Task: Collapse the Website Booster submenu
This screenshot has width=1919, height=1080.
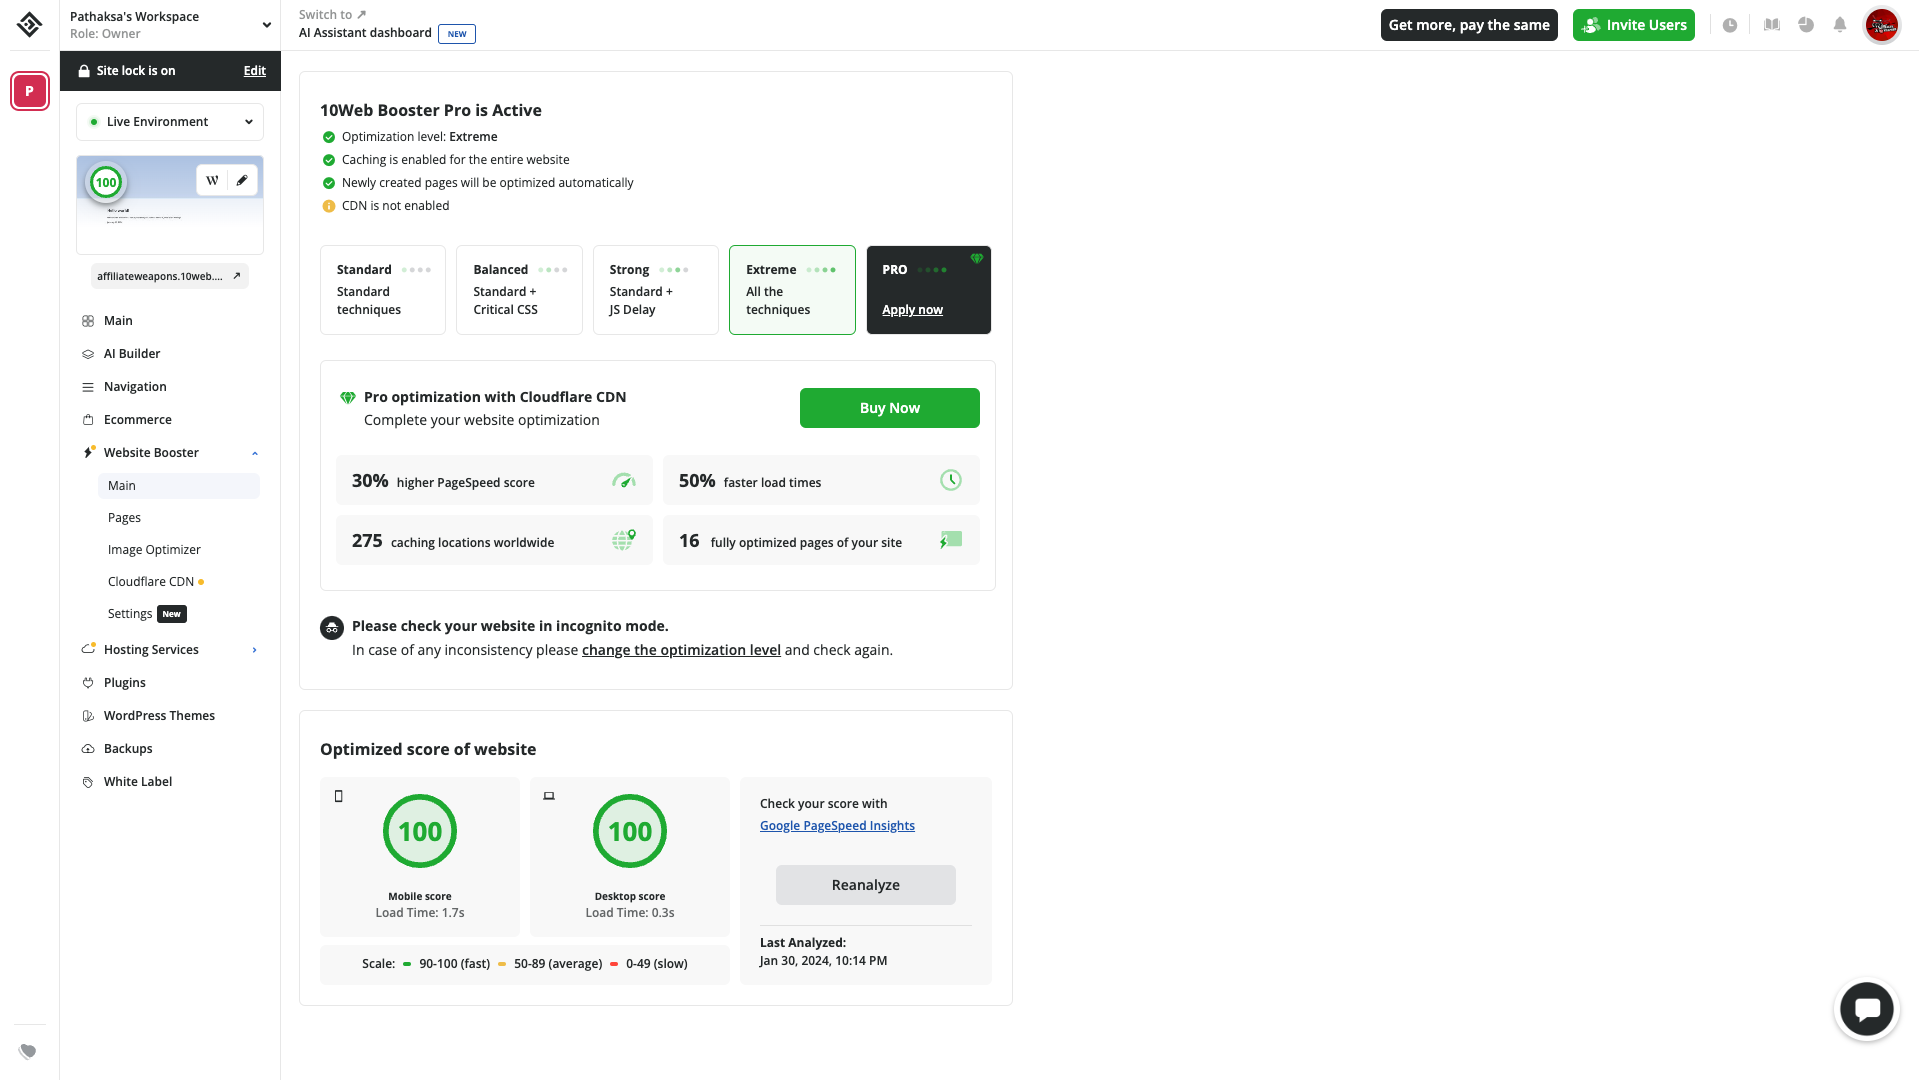Action: coord(255,452)
